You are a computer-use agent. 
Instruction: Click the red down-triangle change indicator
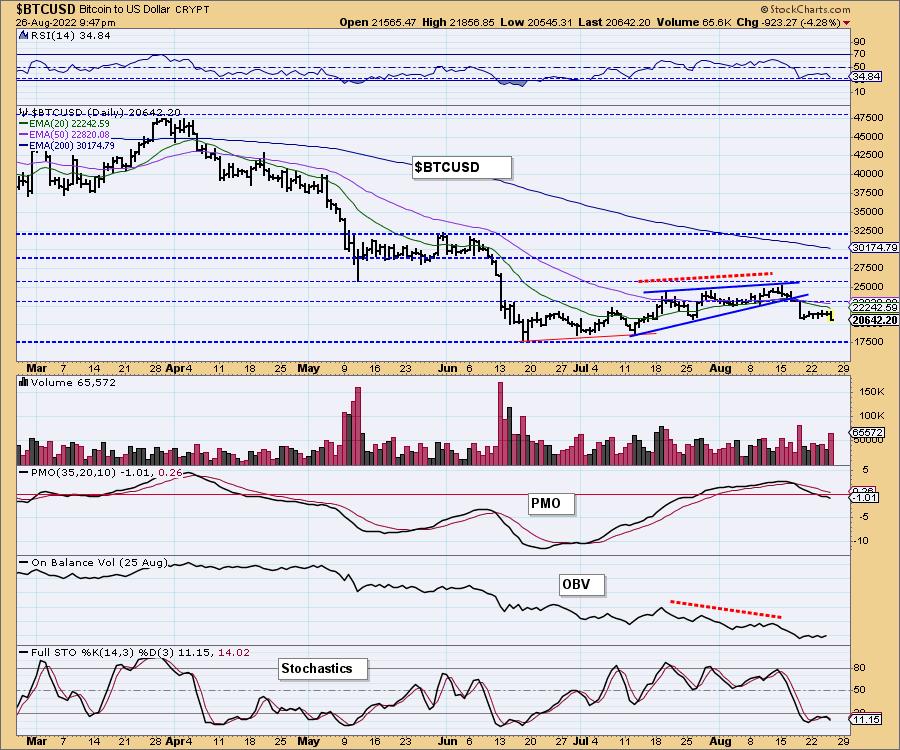(x=847, y=23)
